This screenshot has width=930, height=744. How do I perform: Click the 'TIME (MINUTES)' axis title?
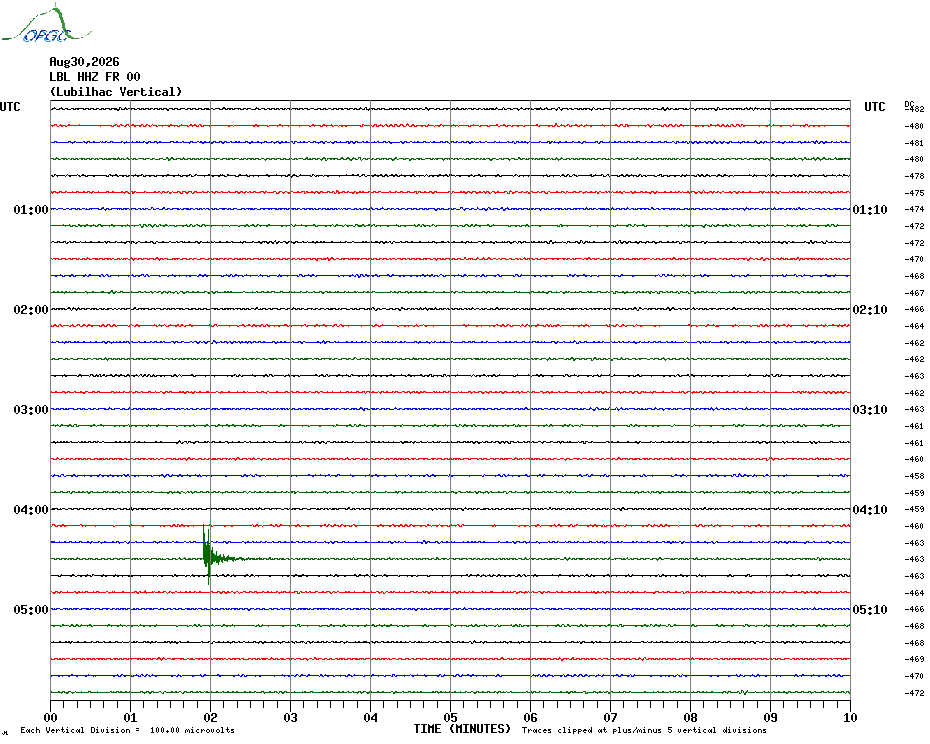click(462, 729)
